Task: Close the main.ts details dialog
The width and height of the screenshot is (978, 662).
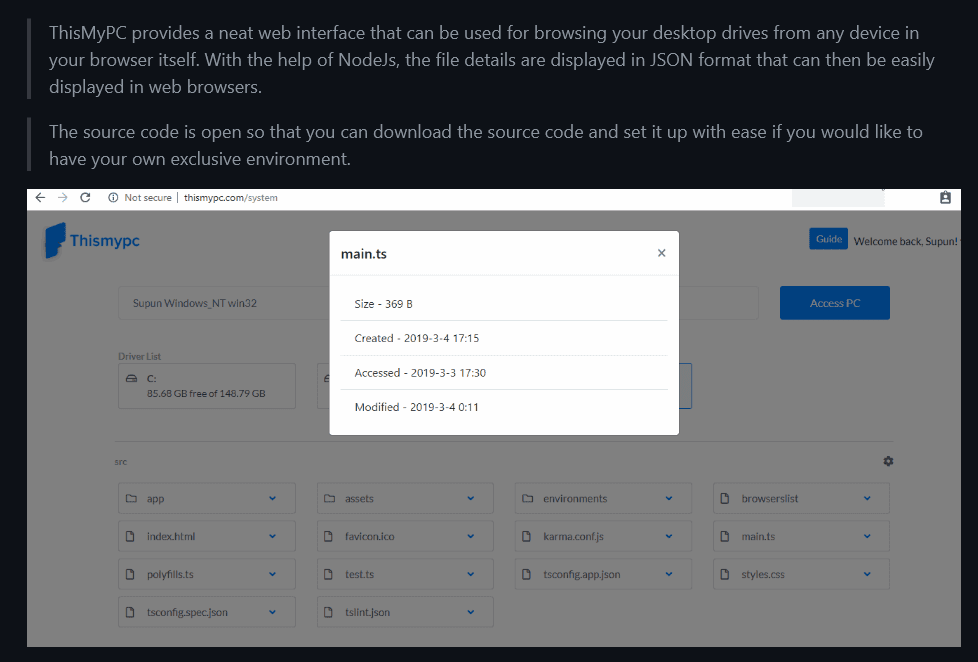Action: [x=661, y=254]
